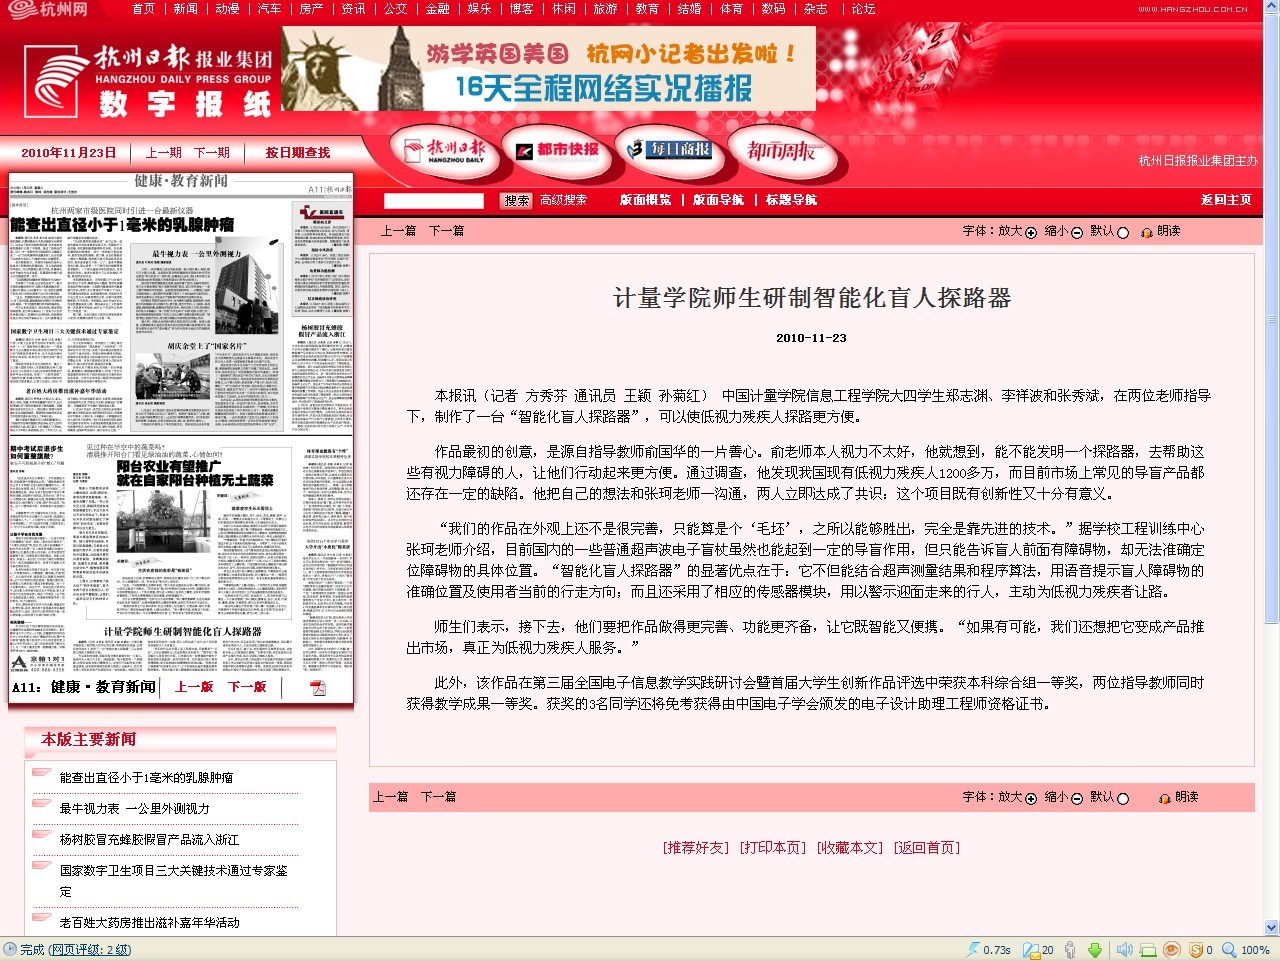Viewport: 1280px width, 961px height.
Task: Open the 新闻 item in top navigation
Action: pyautogui.click(x=185, y=9)
